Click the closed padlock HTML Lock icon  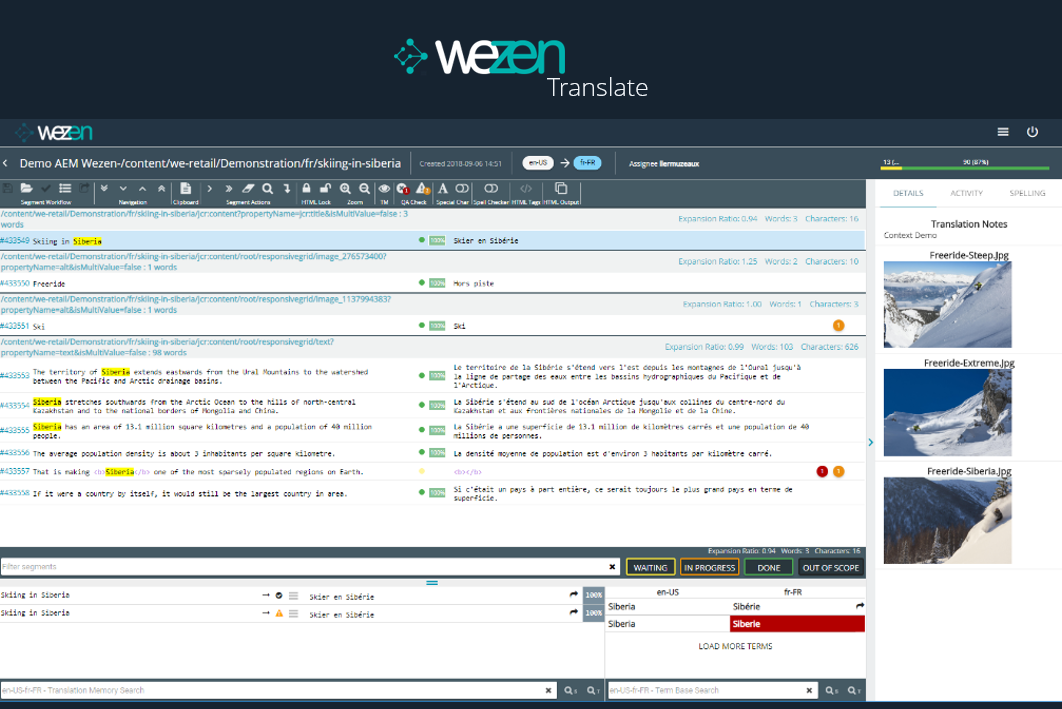pyautogui.click(x=306, y=188)
